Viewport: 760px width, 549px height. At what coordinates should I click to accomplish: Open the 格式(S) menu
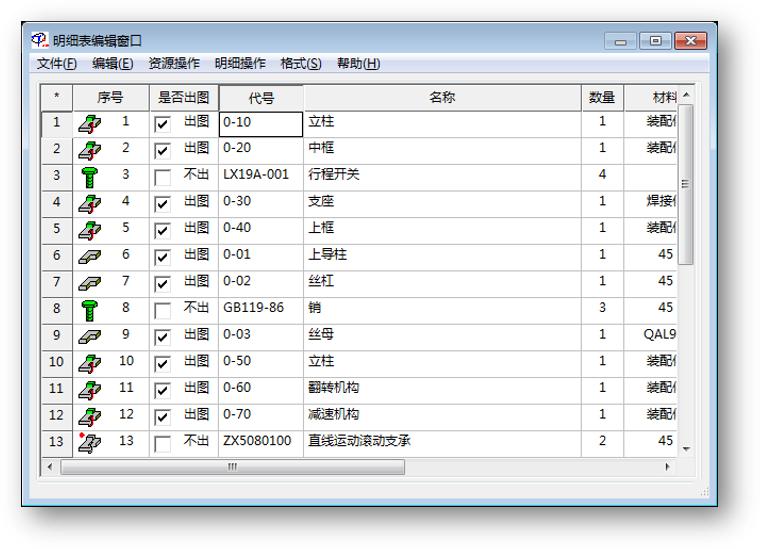point(301,63)
